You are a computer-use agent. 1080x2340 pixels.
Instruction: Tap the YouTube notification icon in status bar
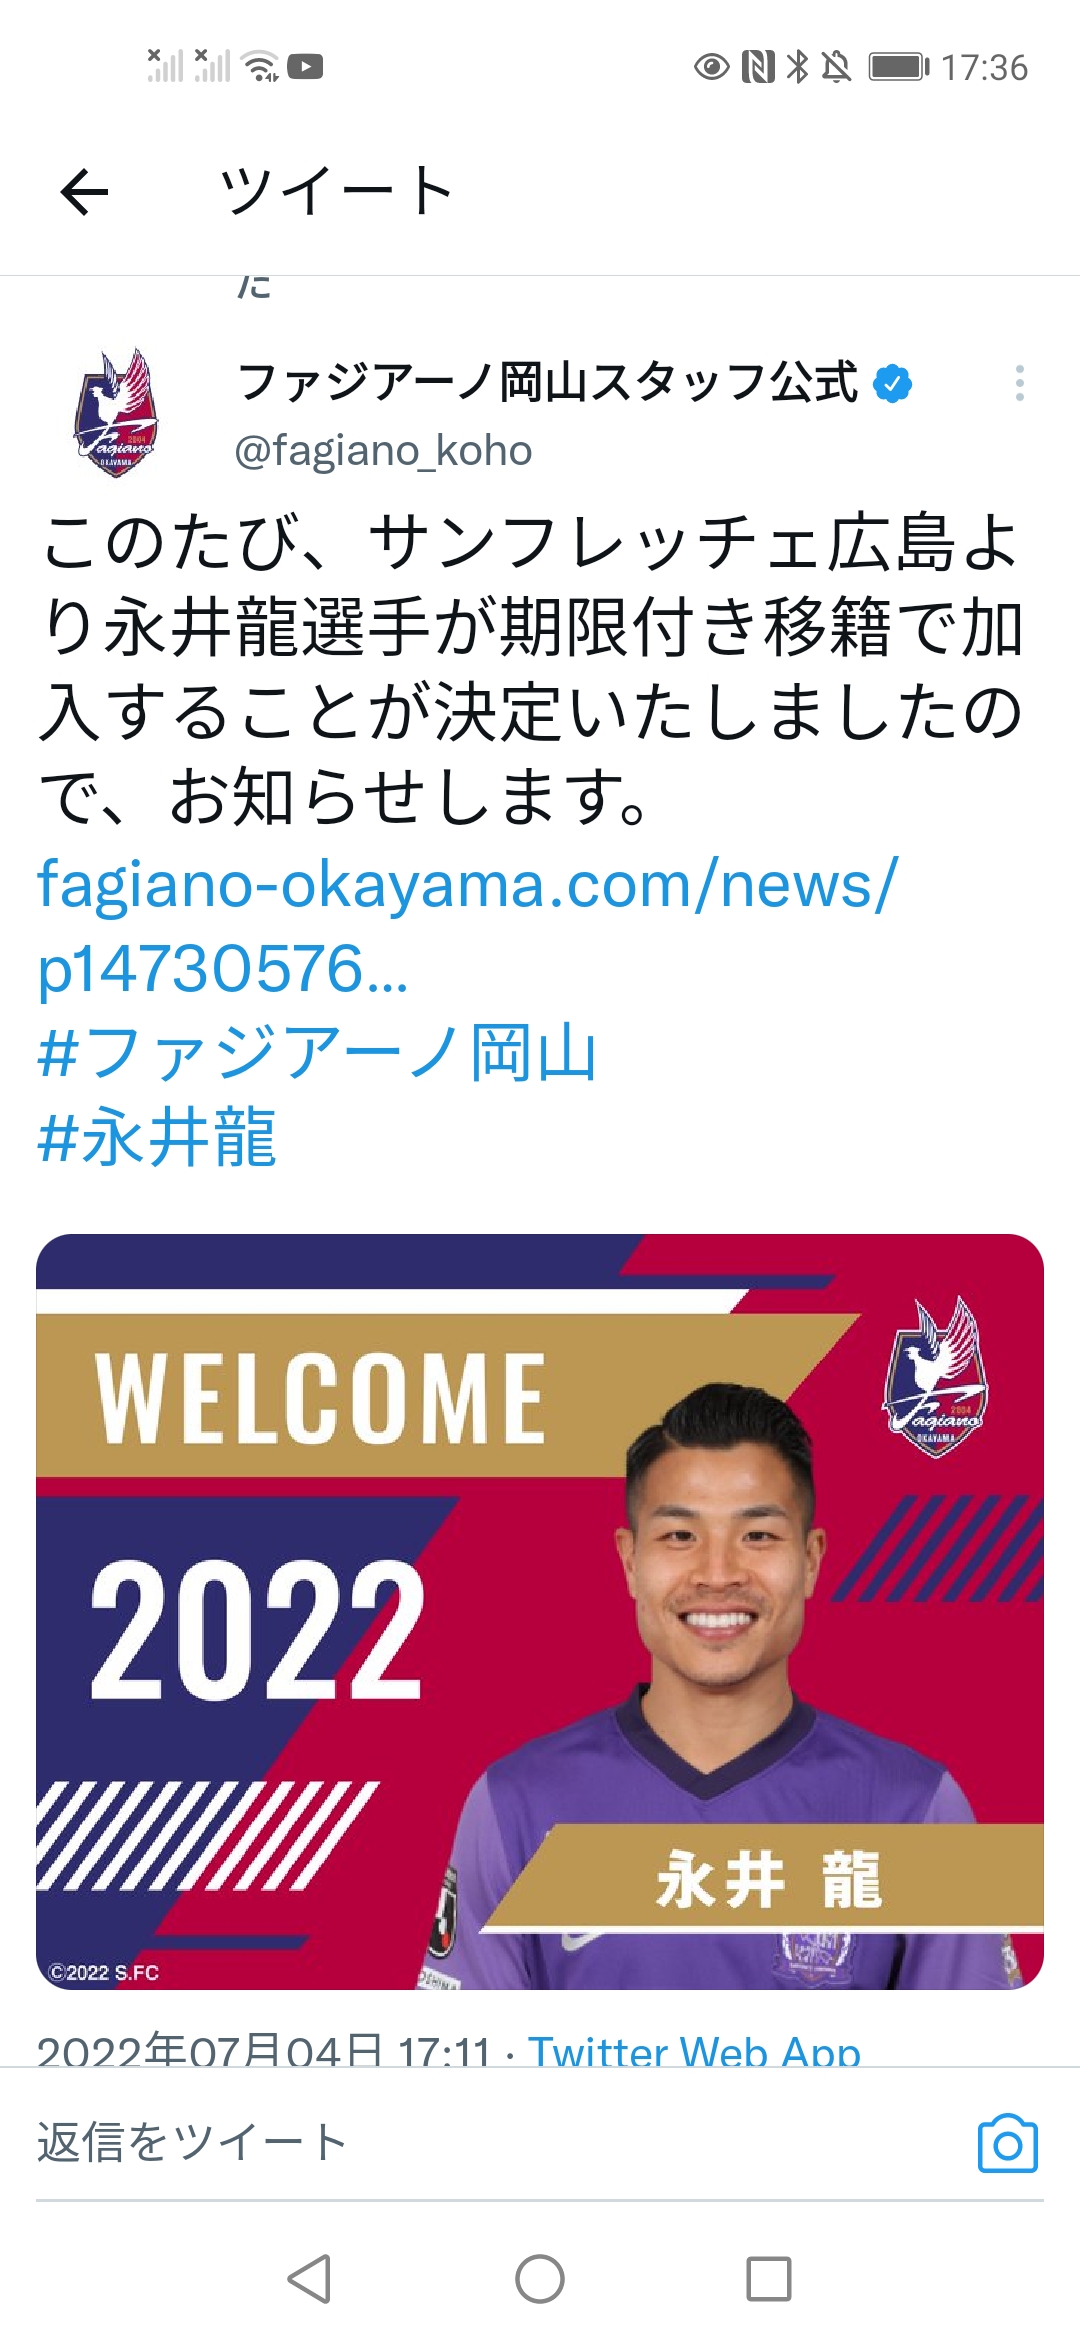pos(305,67)
